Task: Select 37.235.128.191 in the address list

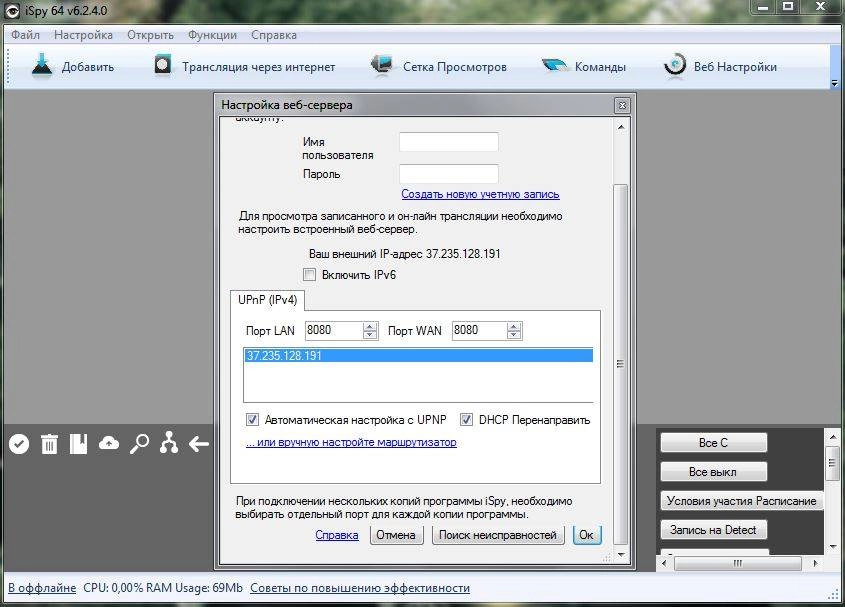Action: (418, 356)
